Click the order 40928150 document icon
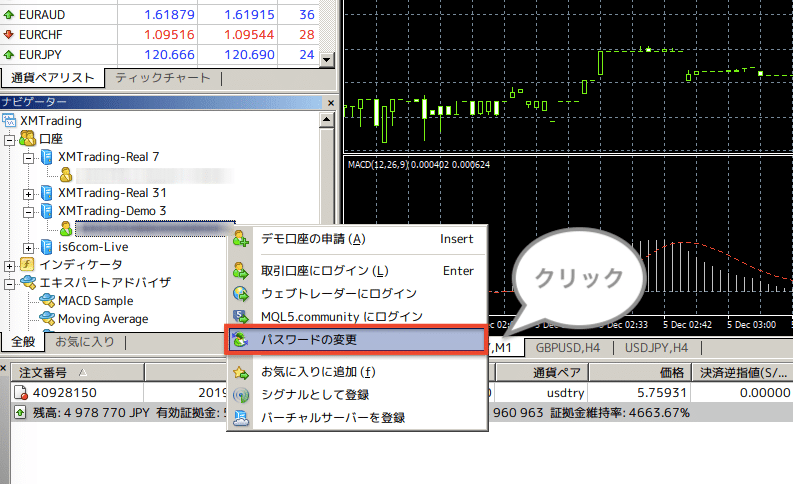The width and height of the screenshot is (793, 484). click(x=21, y=392)
